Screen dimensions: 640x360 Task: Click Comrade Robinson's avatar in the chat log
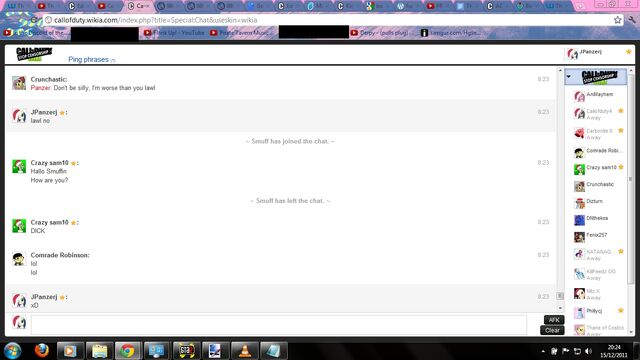click(19, 259)
